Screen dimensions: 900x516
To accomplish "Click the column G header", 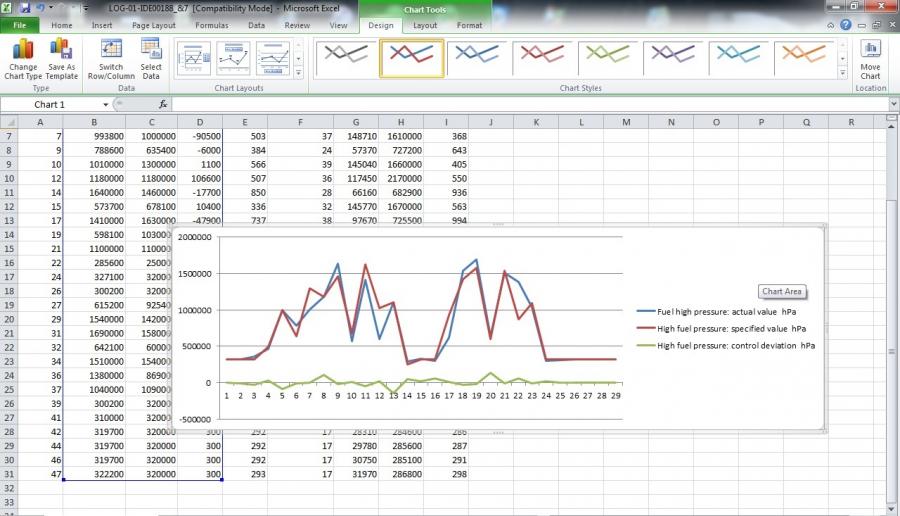I will pyautogui.click(x=357, y=122).
